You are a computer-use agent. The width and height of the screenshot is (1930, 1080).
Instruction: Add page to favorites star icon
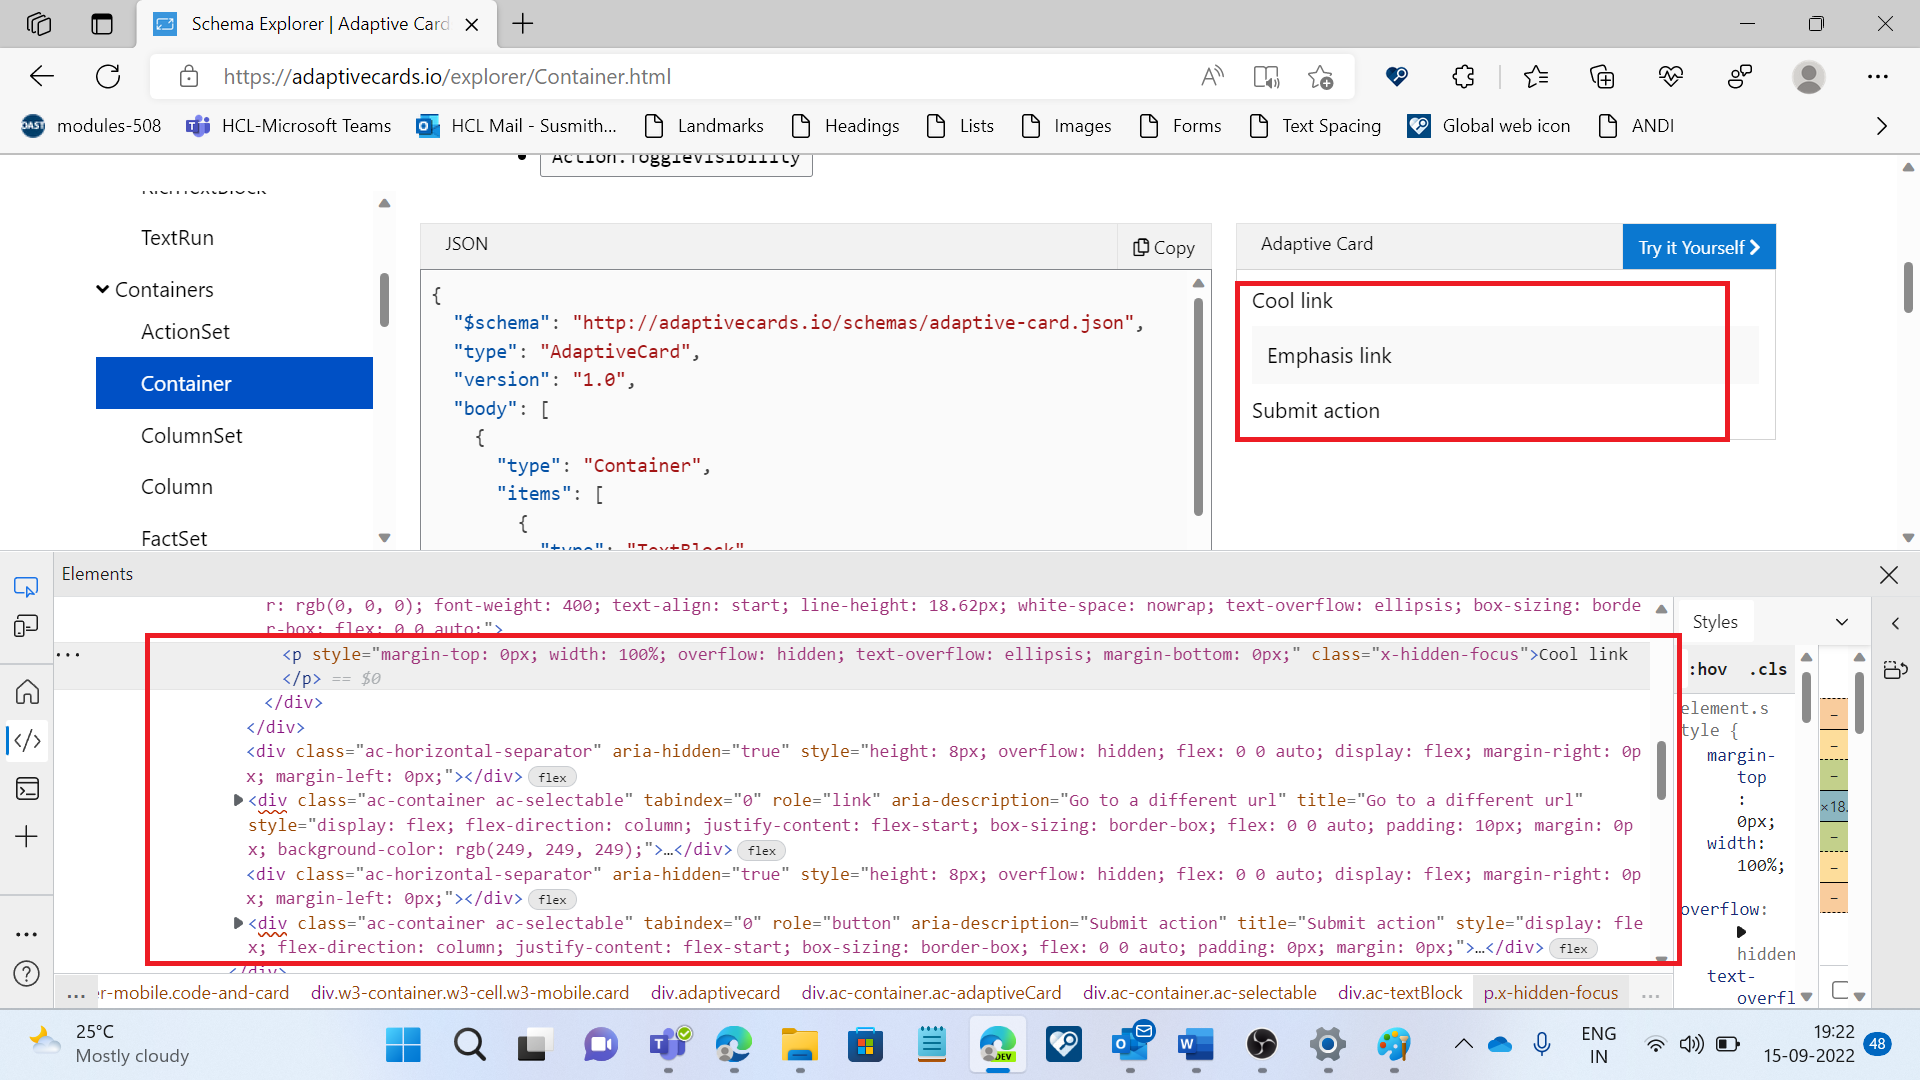[1320, 77]
